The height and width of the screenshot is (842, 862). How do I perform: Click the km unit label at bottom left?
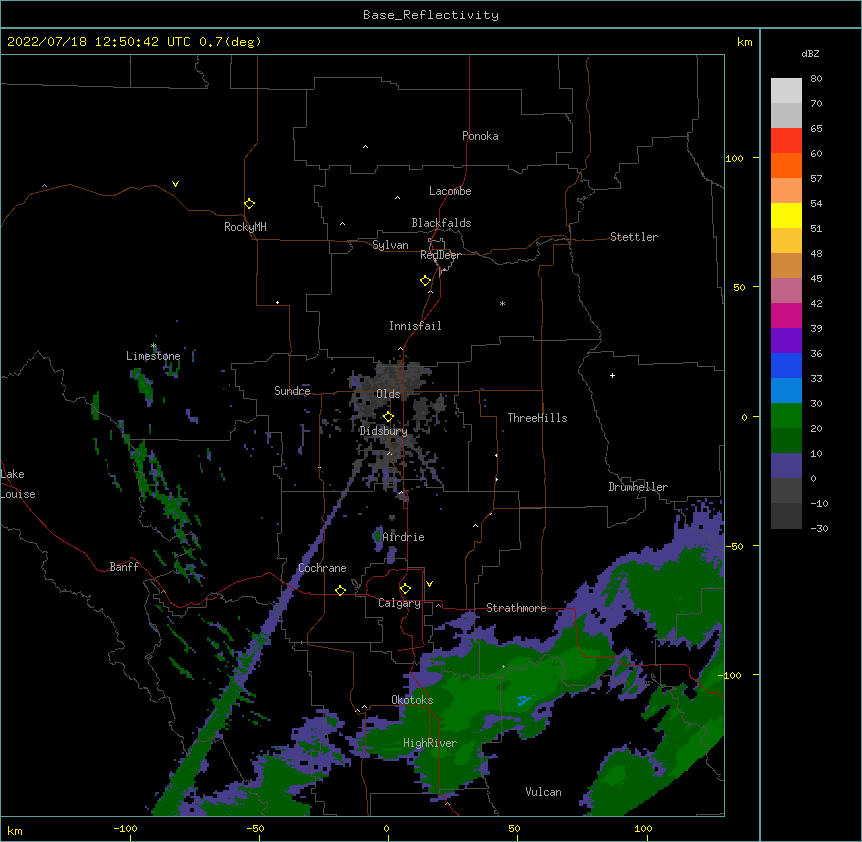point(15,831)
